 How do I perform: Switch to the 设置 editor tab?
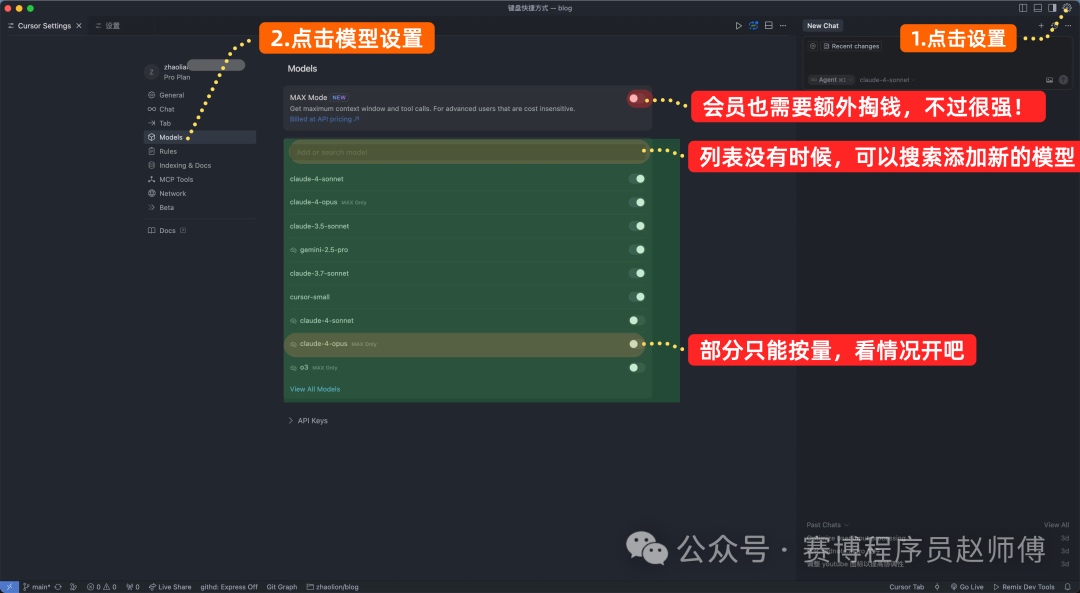(108, 25)
